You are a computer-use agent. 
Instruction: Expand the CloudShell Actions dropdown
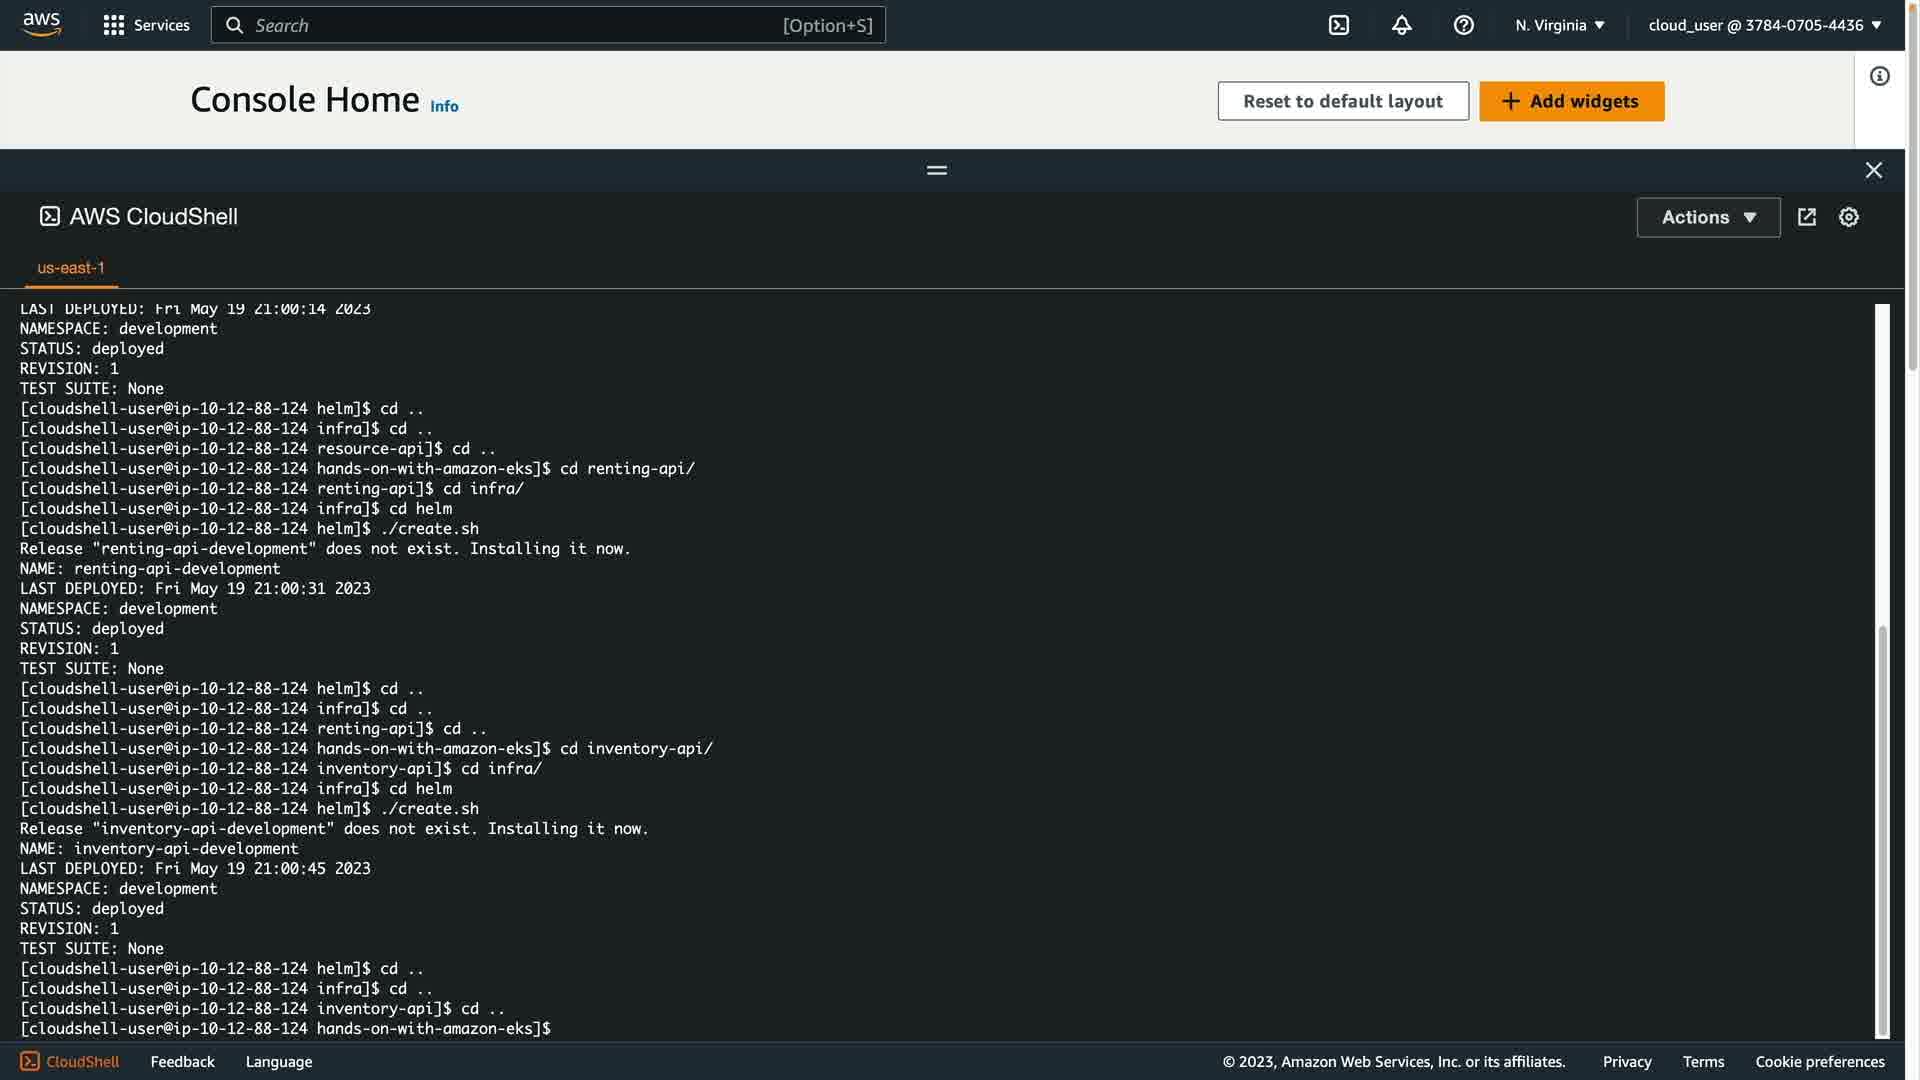[1707, 217]
